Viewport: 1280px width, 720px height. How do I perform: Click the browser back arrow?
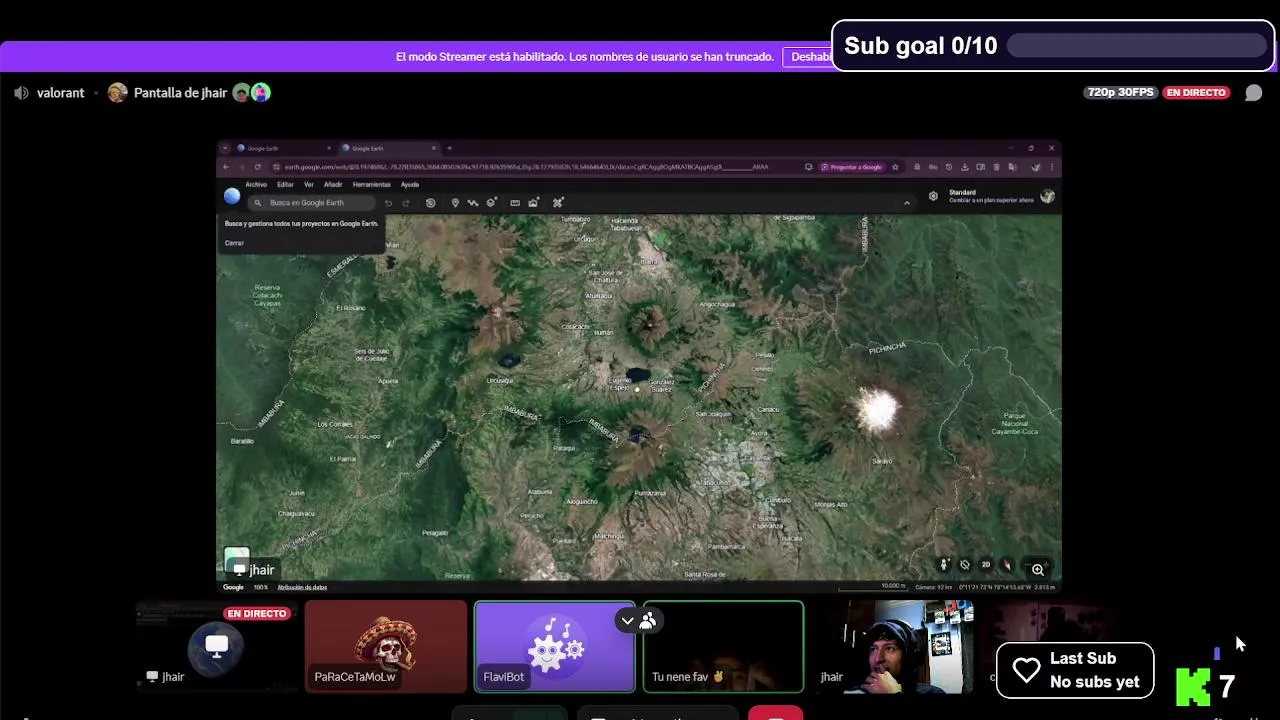point(226,167)
